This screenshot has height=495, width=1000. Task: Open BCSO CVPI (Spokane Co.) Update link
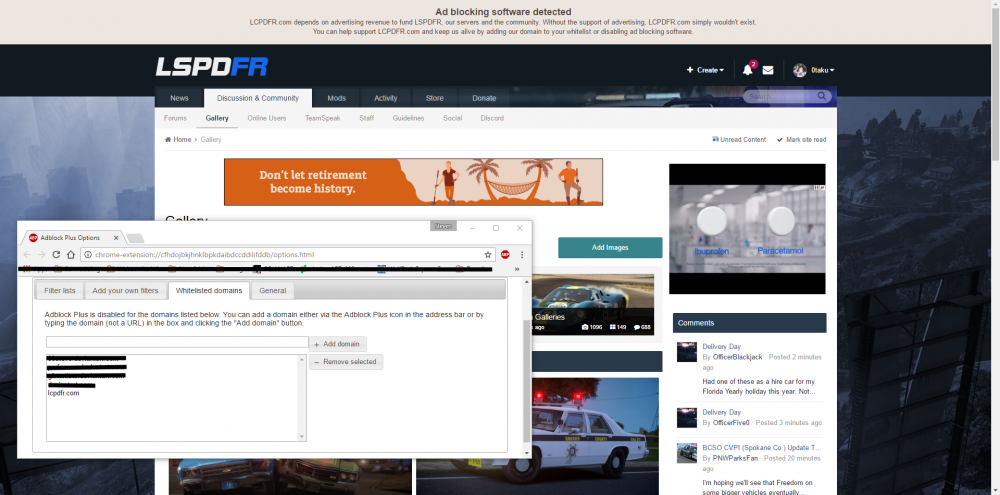(x=761, y=448)
